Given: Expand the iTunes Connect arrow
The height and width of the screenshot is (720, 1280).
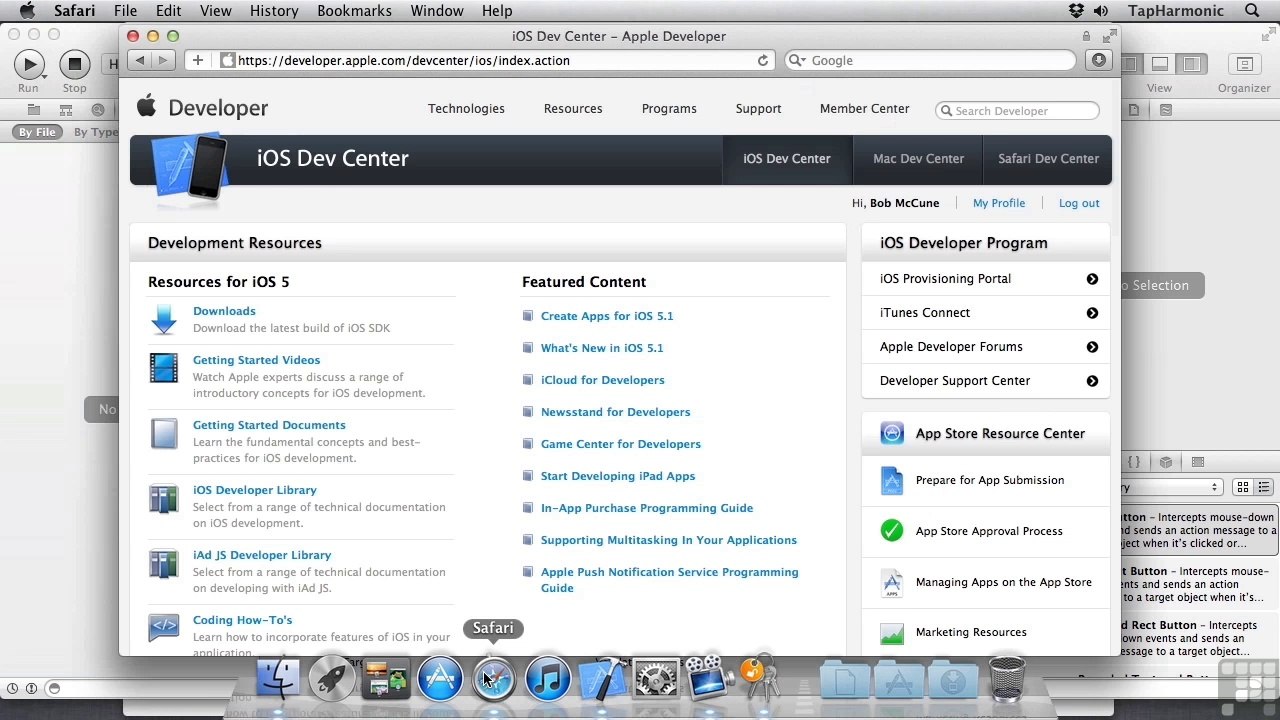Looking at the screenshot, I should point(1092,313).
